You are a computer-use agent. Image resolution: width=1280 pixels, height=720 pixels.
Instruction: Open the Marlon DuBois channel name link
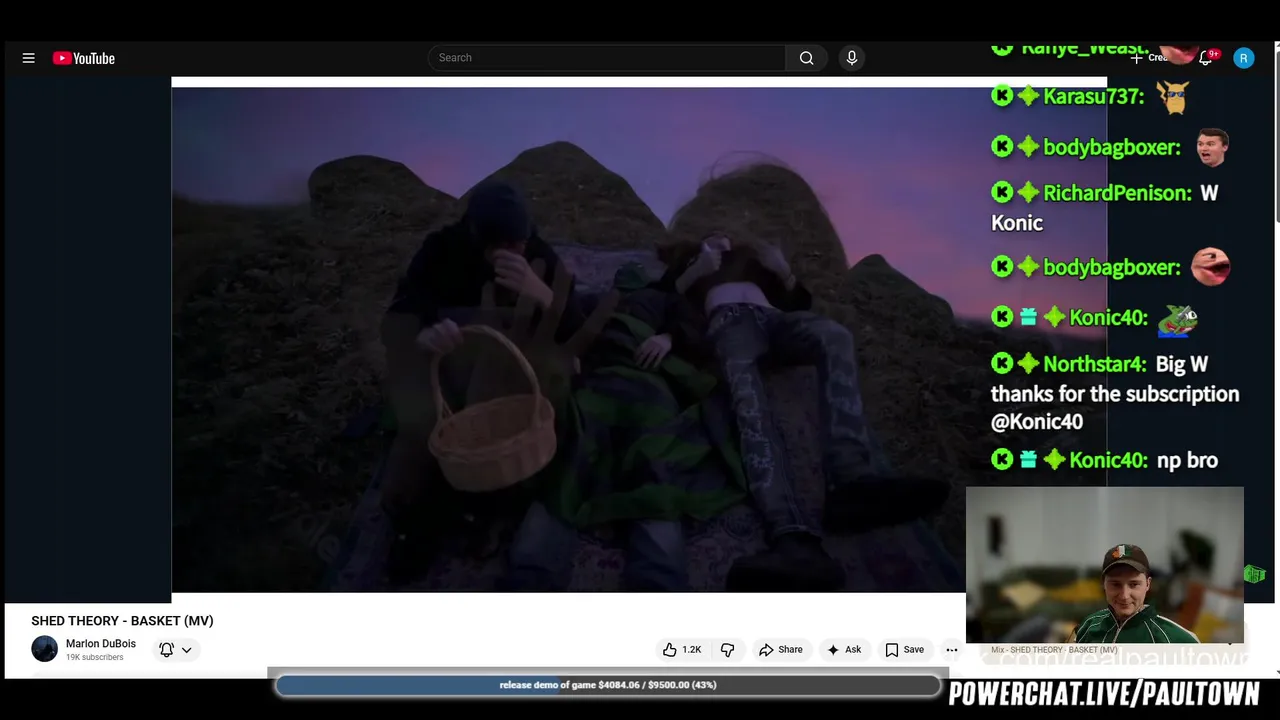click(101, 644)
